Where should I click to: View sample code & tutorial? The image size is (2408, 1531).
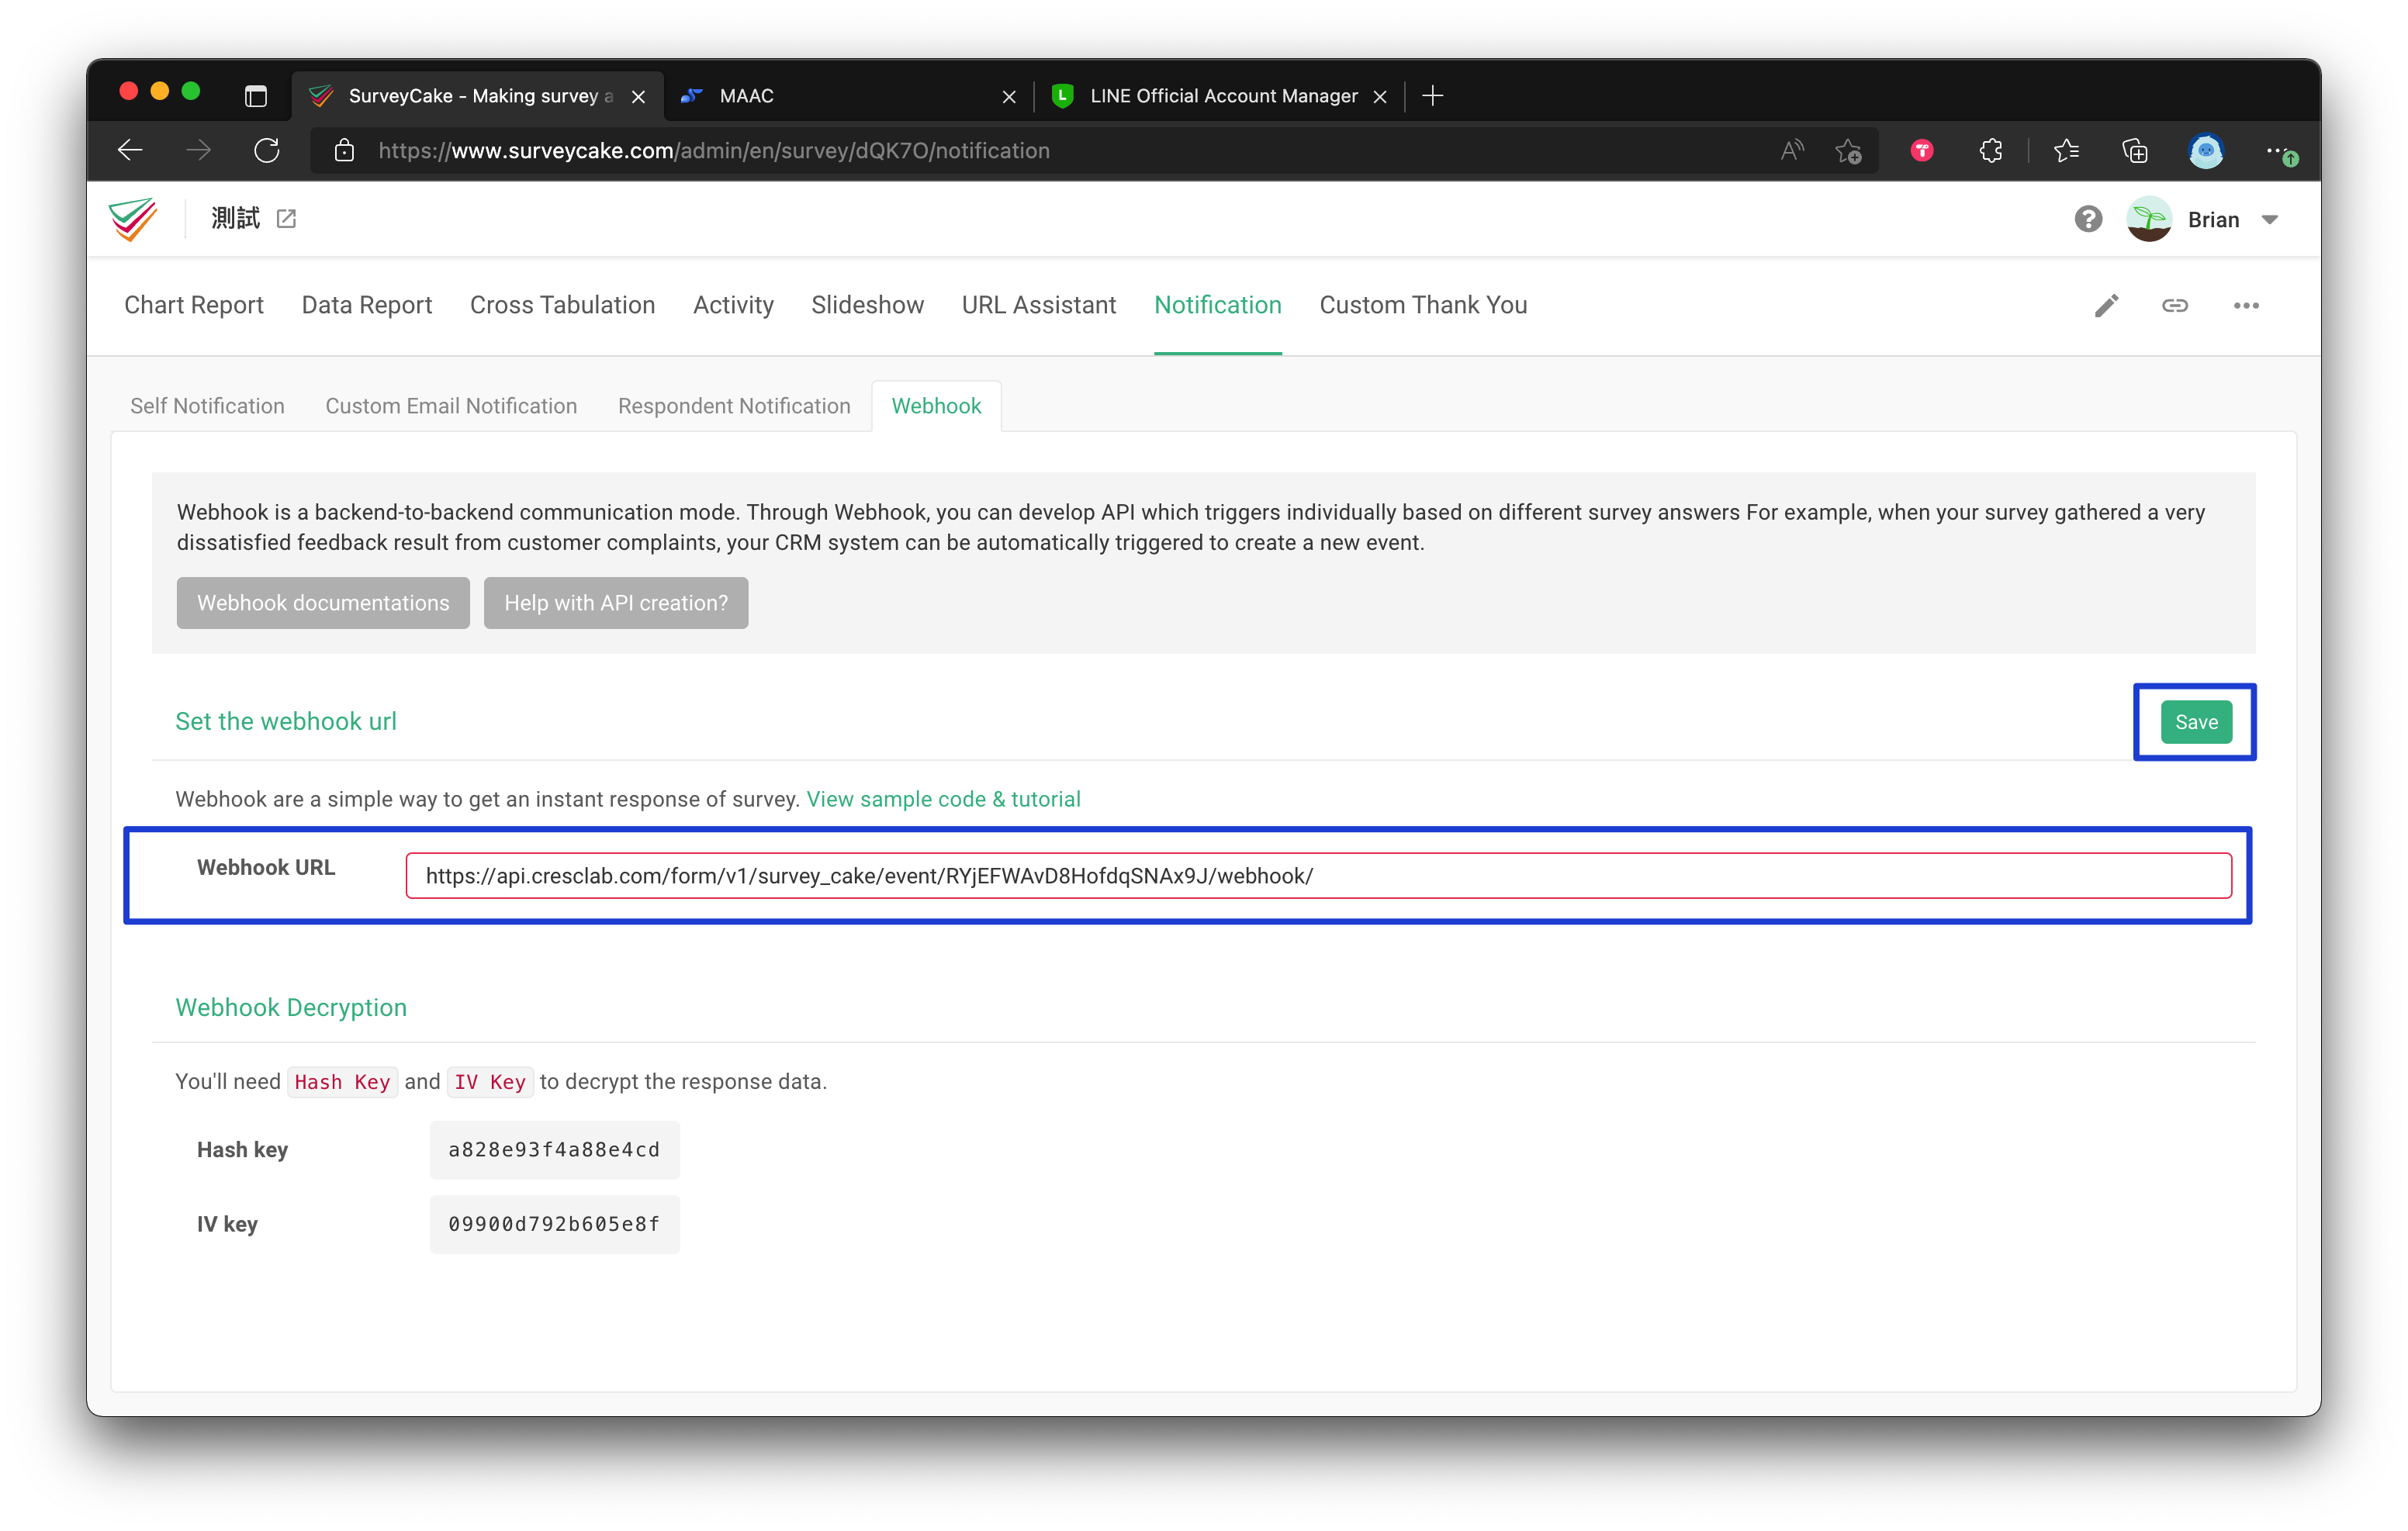943,799
